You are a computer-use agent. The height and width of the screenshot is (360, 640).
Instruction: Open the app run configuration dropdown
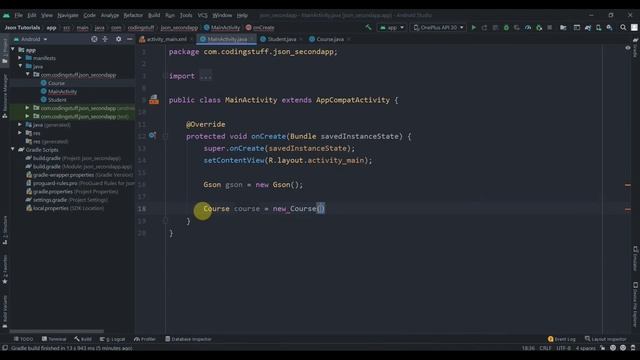tap(392, 27)
